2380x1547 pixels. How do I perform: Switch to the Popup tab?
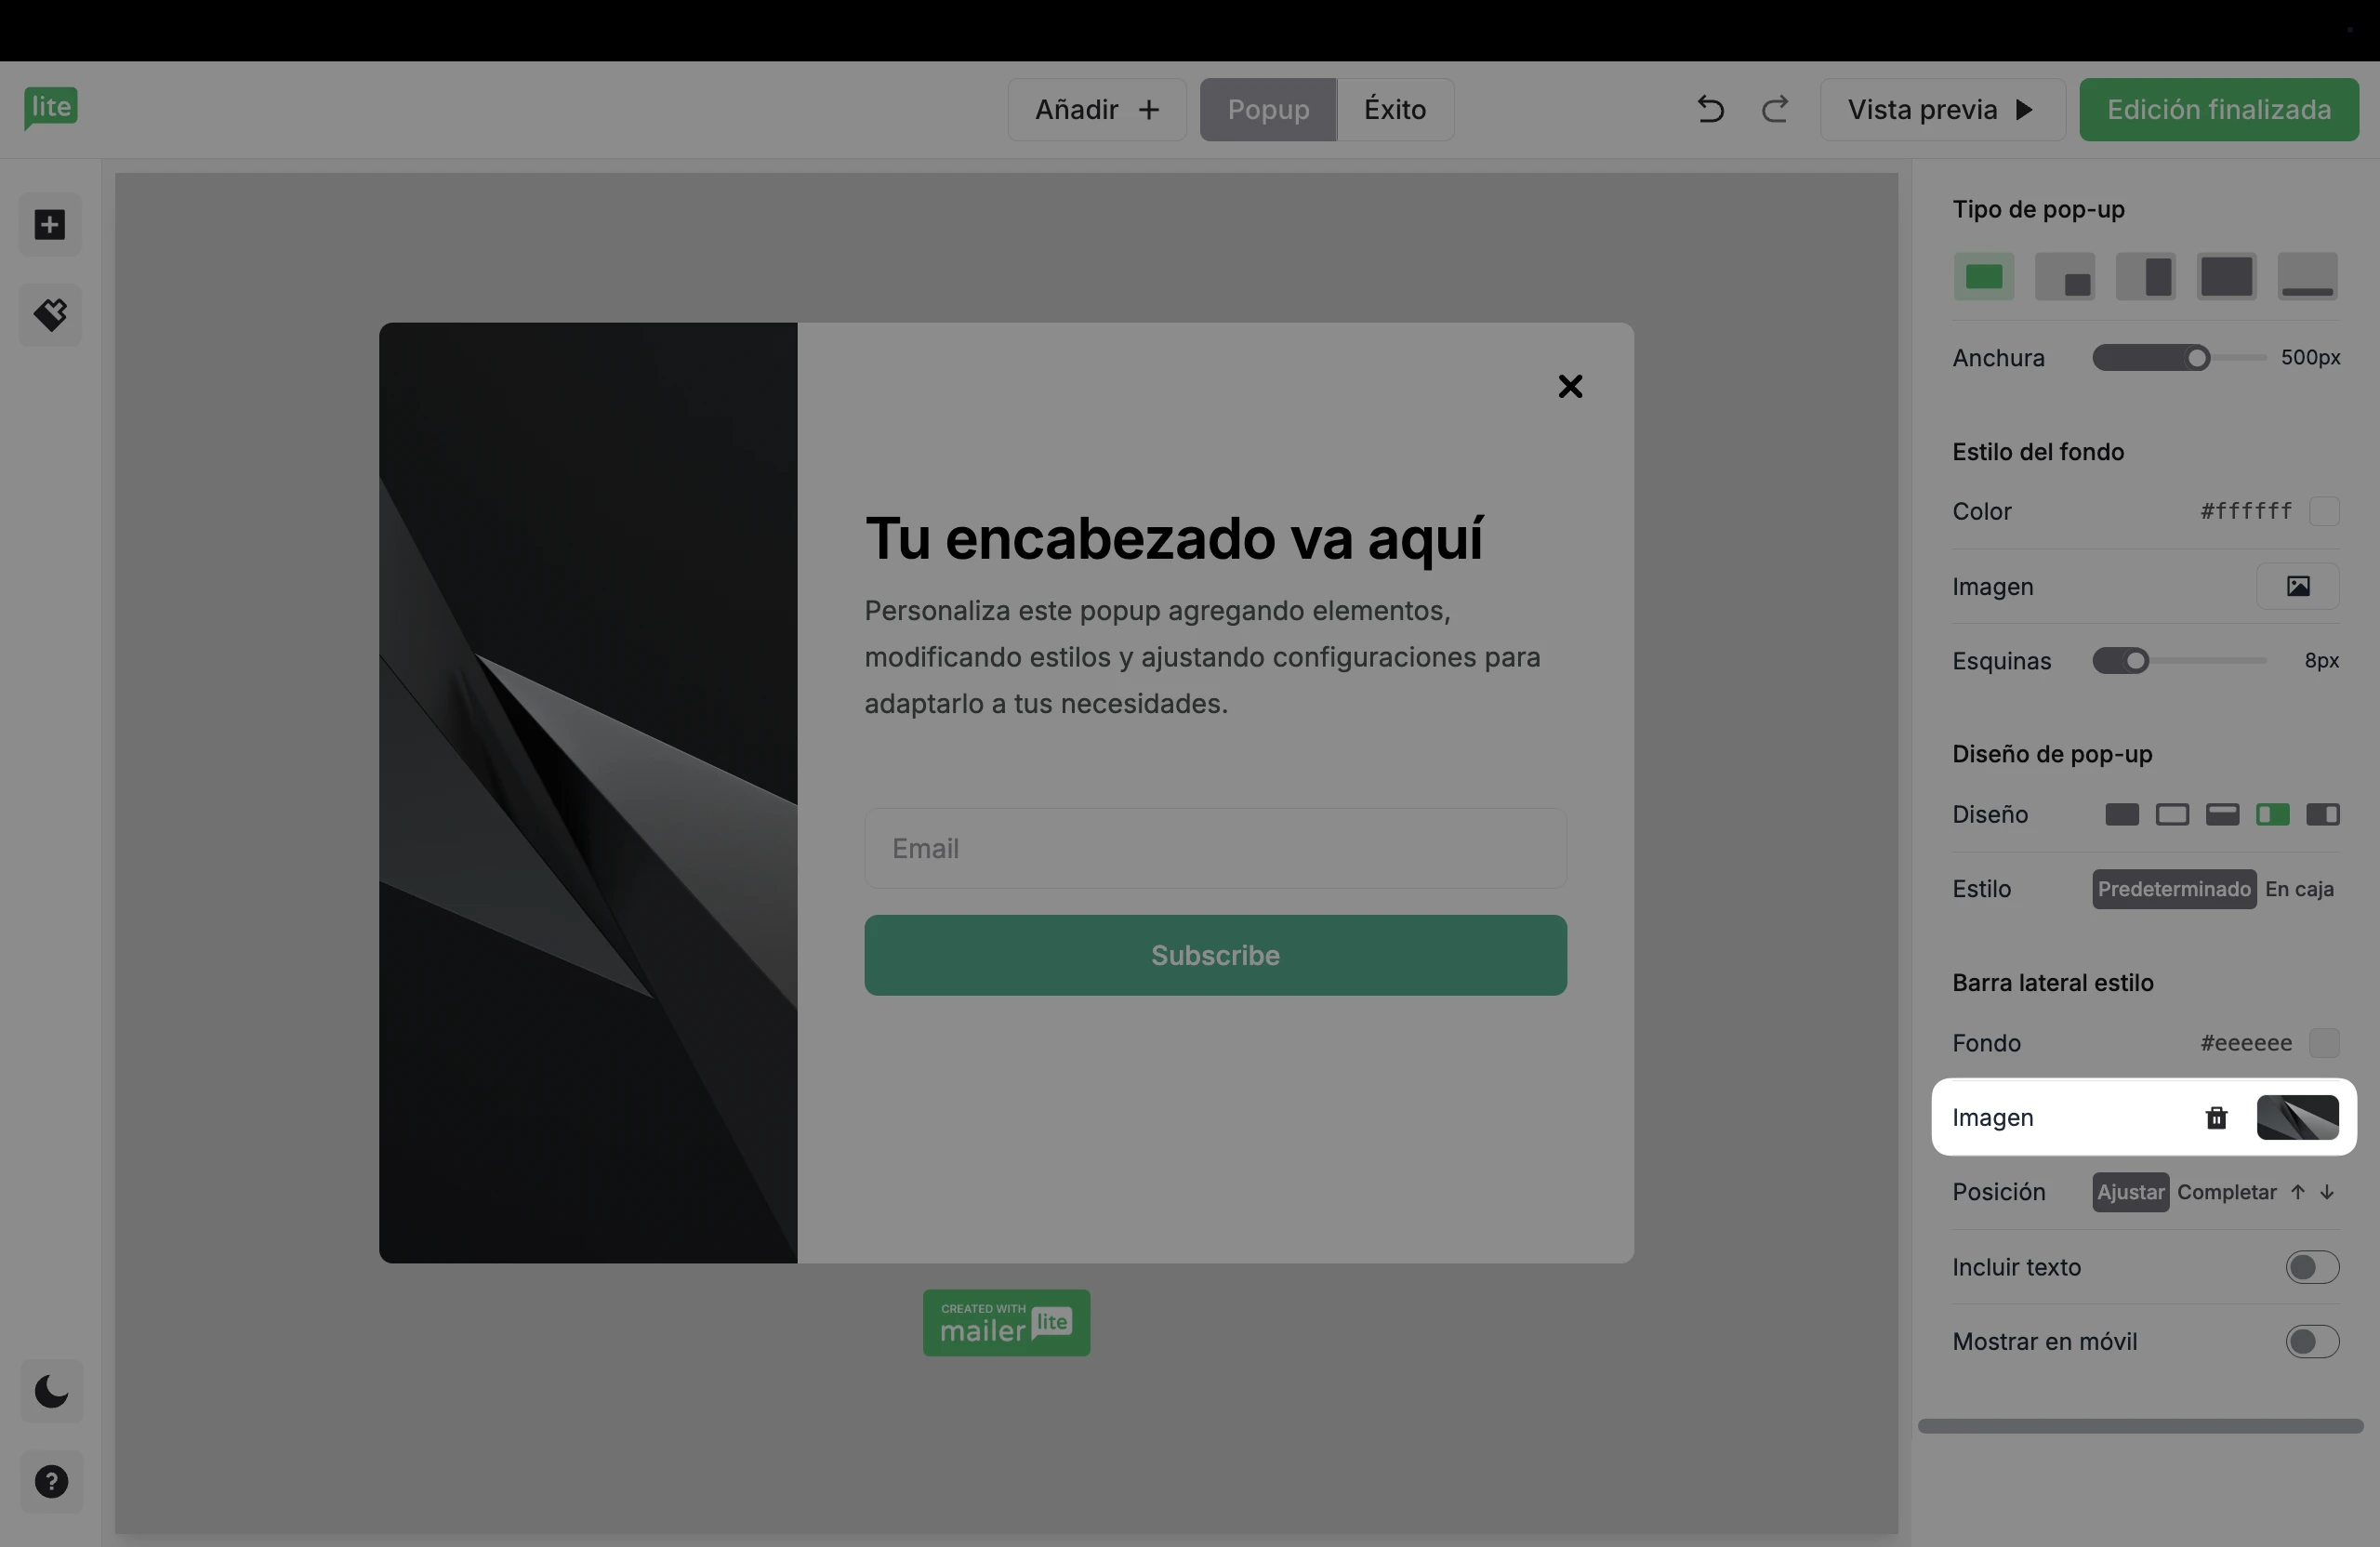(1268, 109)
